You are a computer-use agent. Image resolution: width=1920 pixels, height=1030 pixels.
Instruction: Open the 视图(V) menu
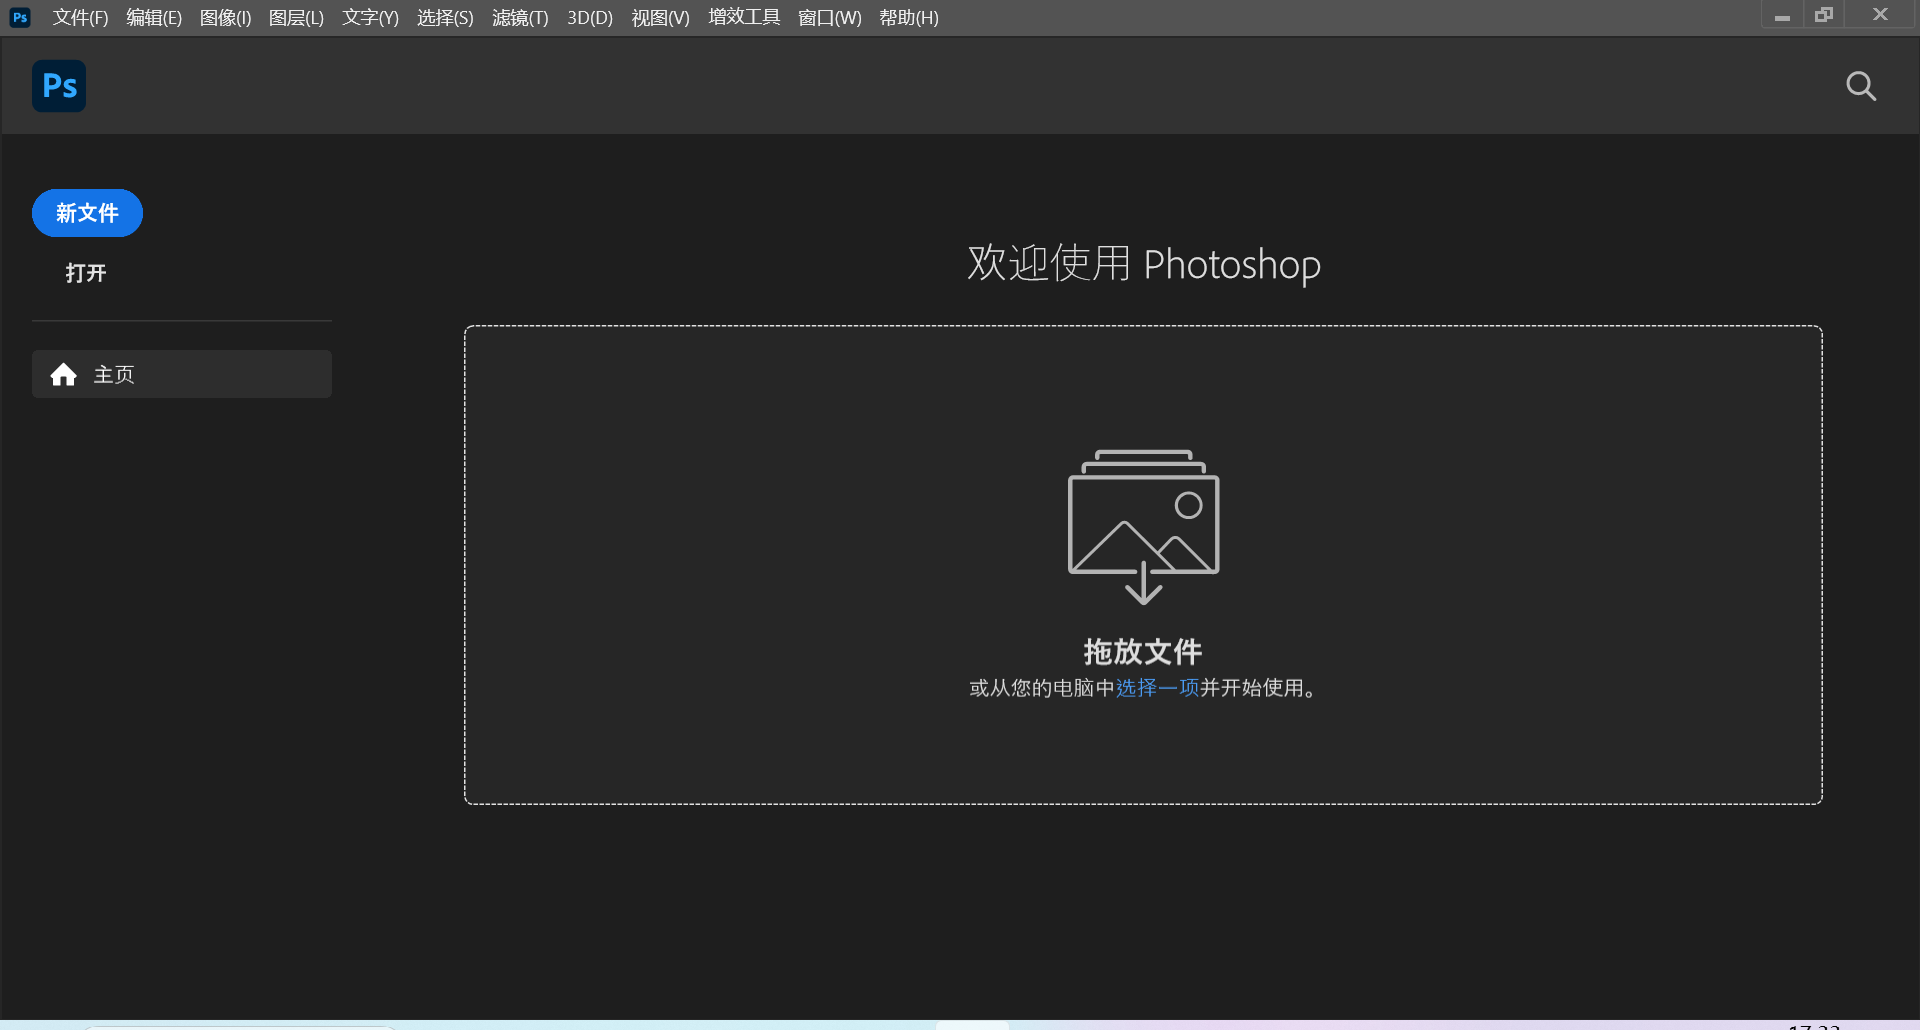click(660, 17)
